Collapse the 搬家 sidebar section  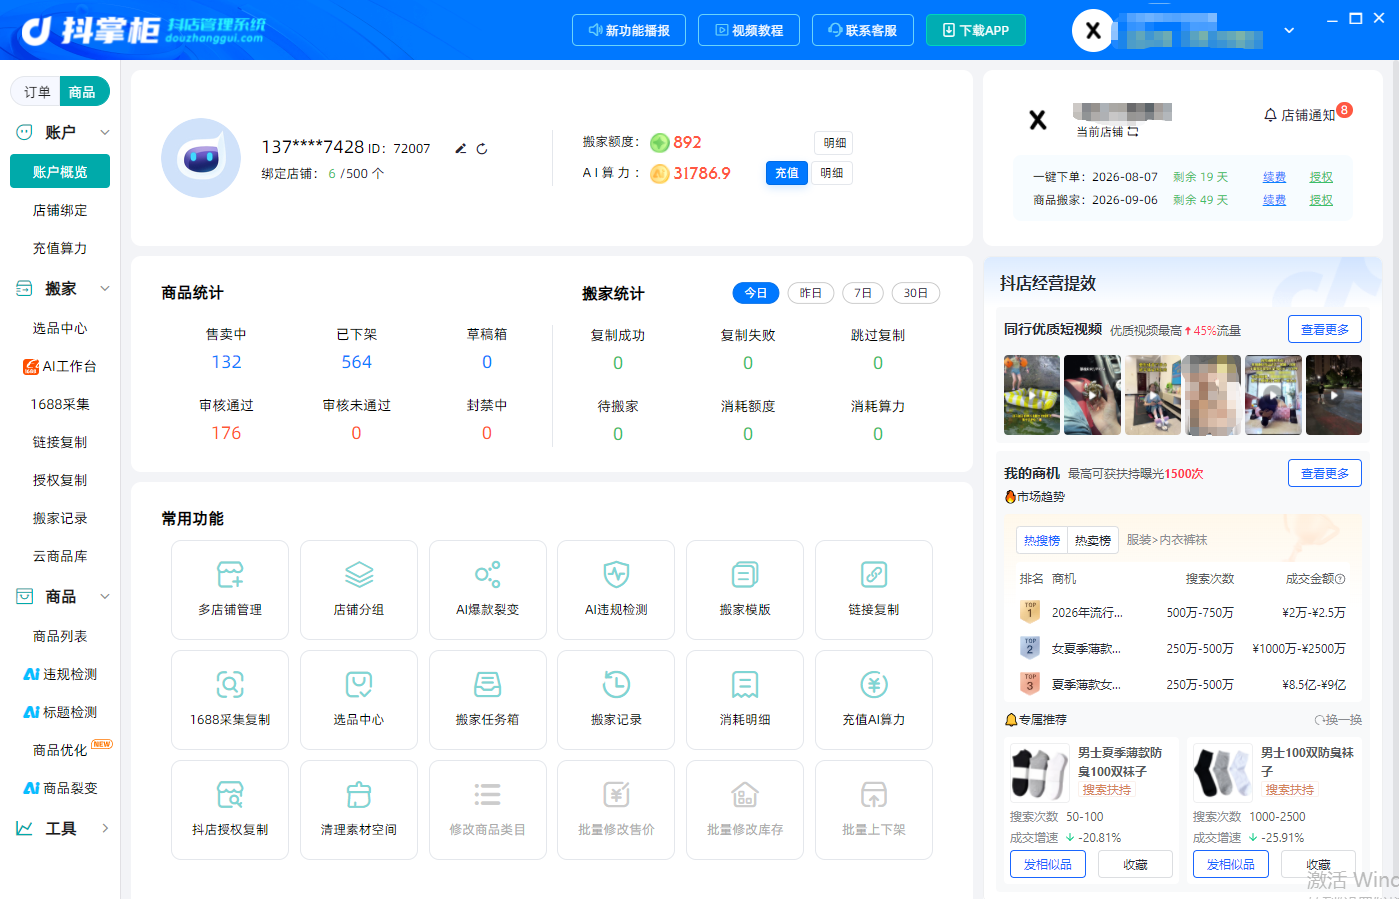pyautogui.click(x=105, y=289)
